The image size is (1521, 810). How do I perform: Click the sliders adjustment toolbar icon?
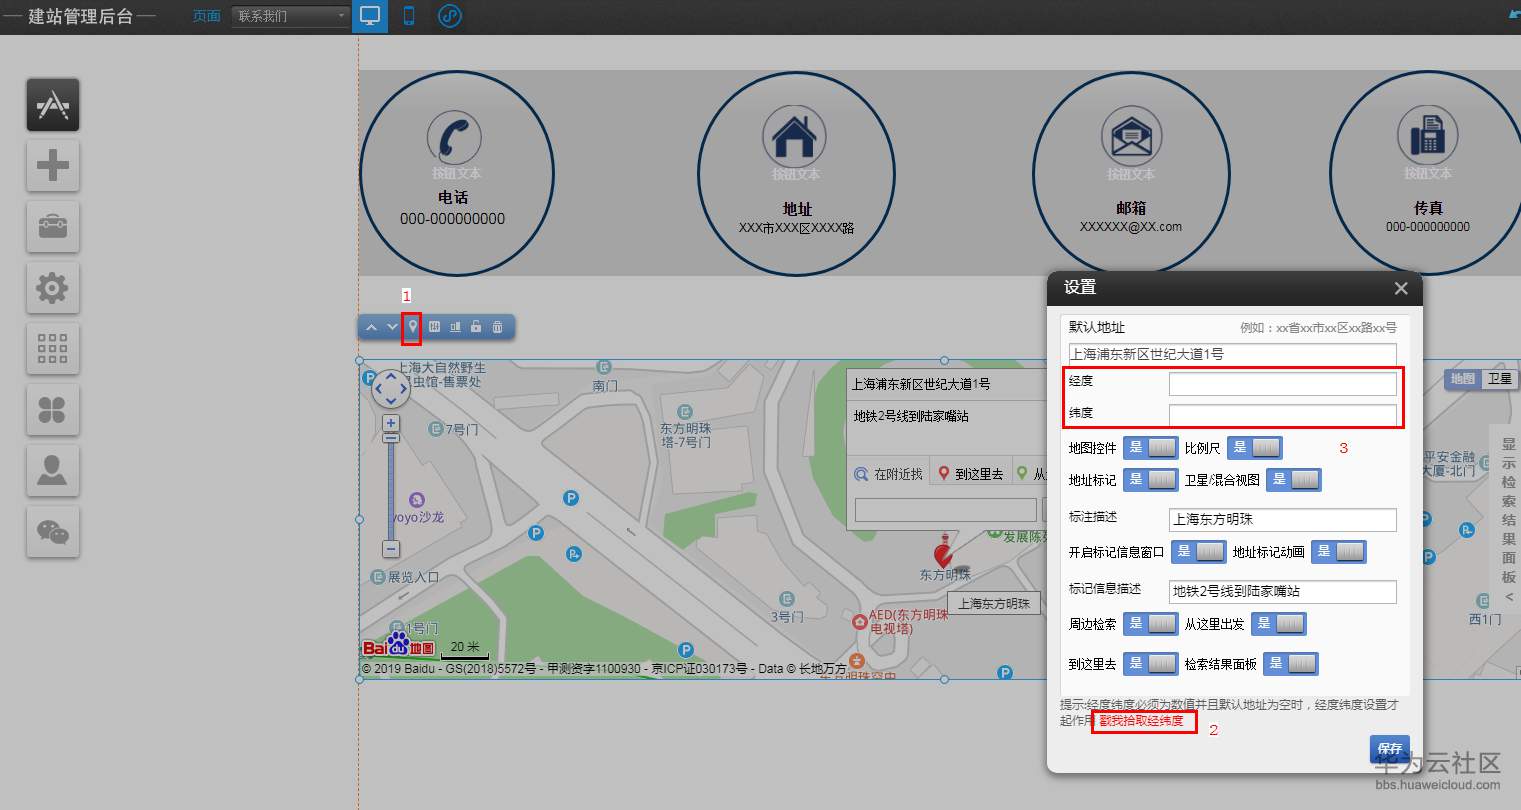[434, 327]
